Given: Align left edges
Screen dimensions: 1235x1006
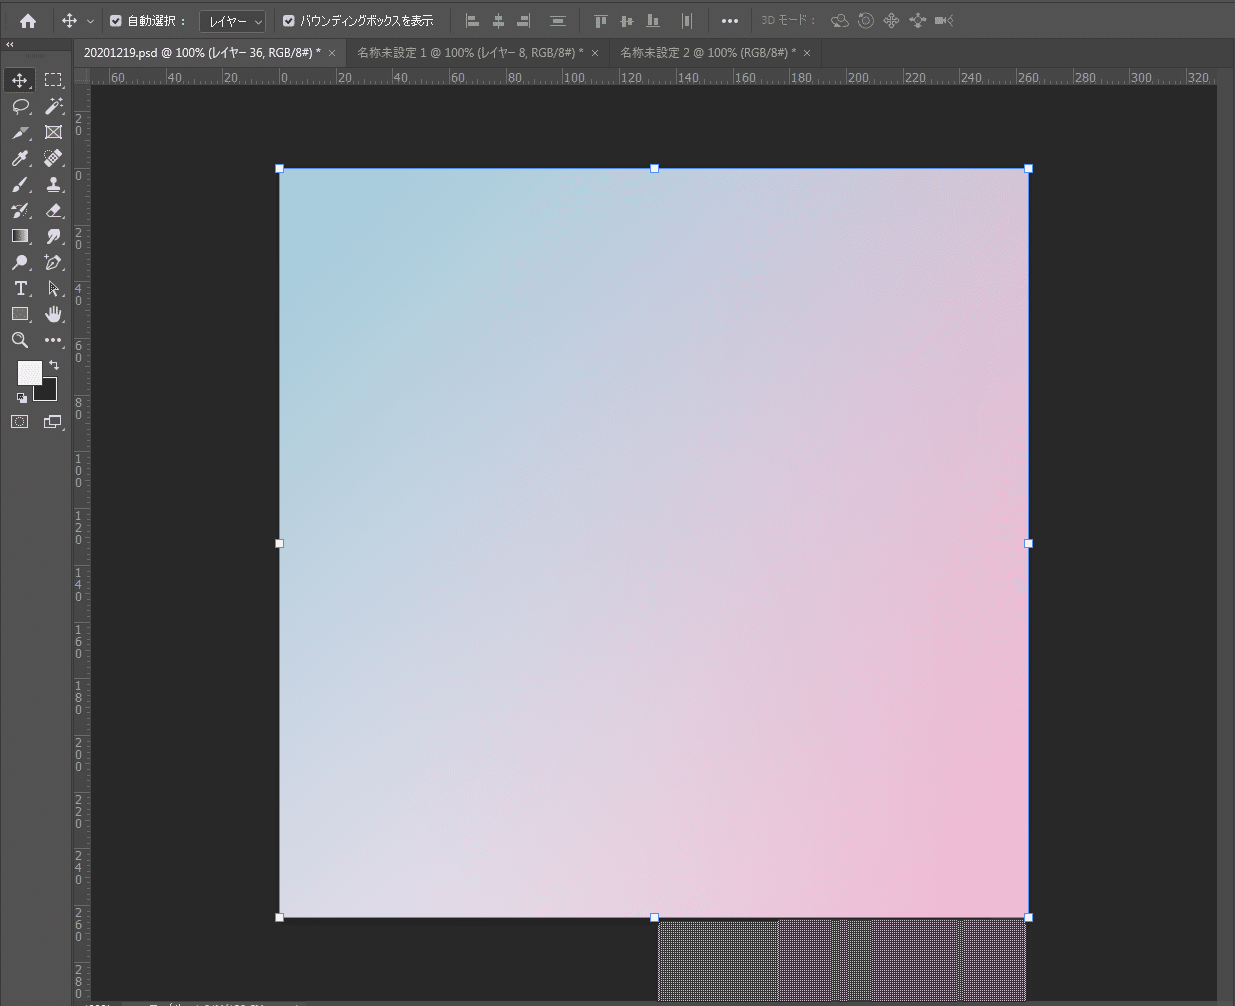Looking at the screenshot, I should click(473, 21).
